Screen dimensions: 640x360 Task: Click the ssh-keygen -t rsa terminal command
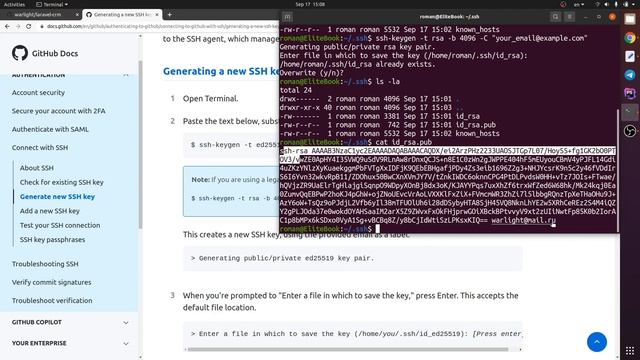(x=481, y=38)
